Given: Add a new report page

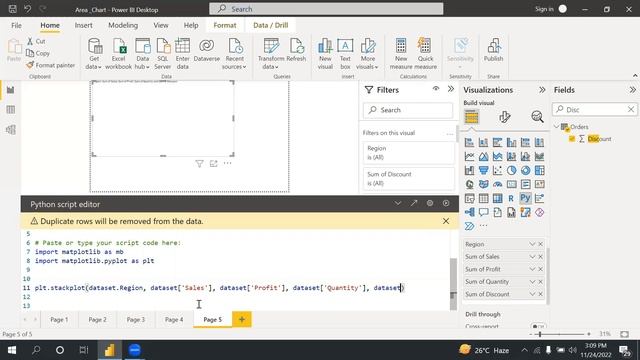Looking at the screenshot, I should pos(242,319).
